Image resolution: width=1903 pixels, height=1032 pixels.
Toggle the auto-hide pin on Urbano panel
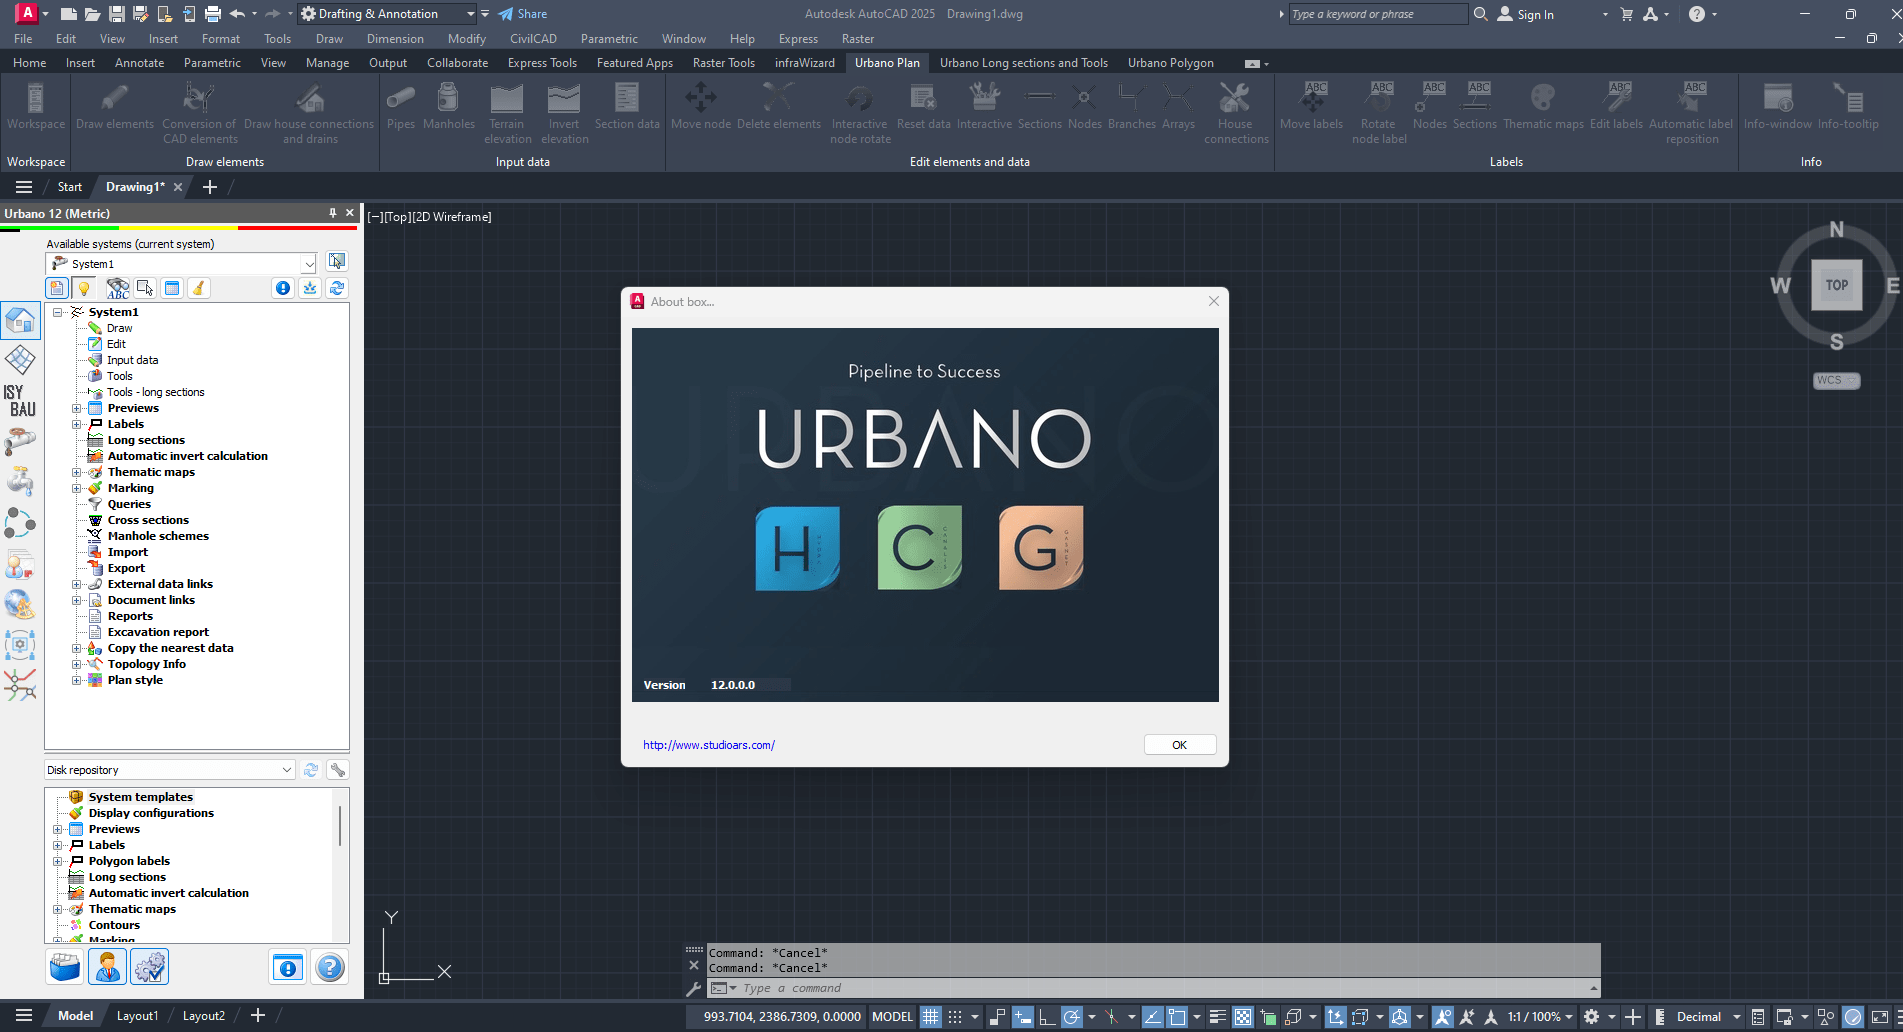pyautogui.click(x=333, y=213)
